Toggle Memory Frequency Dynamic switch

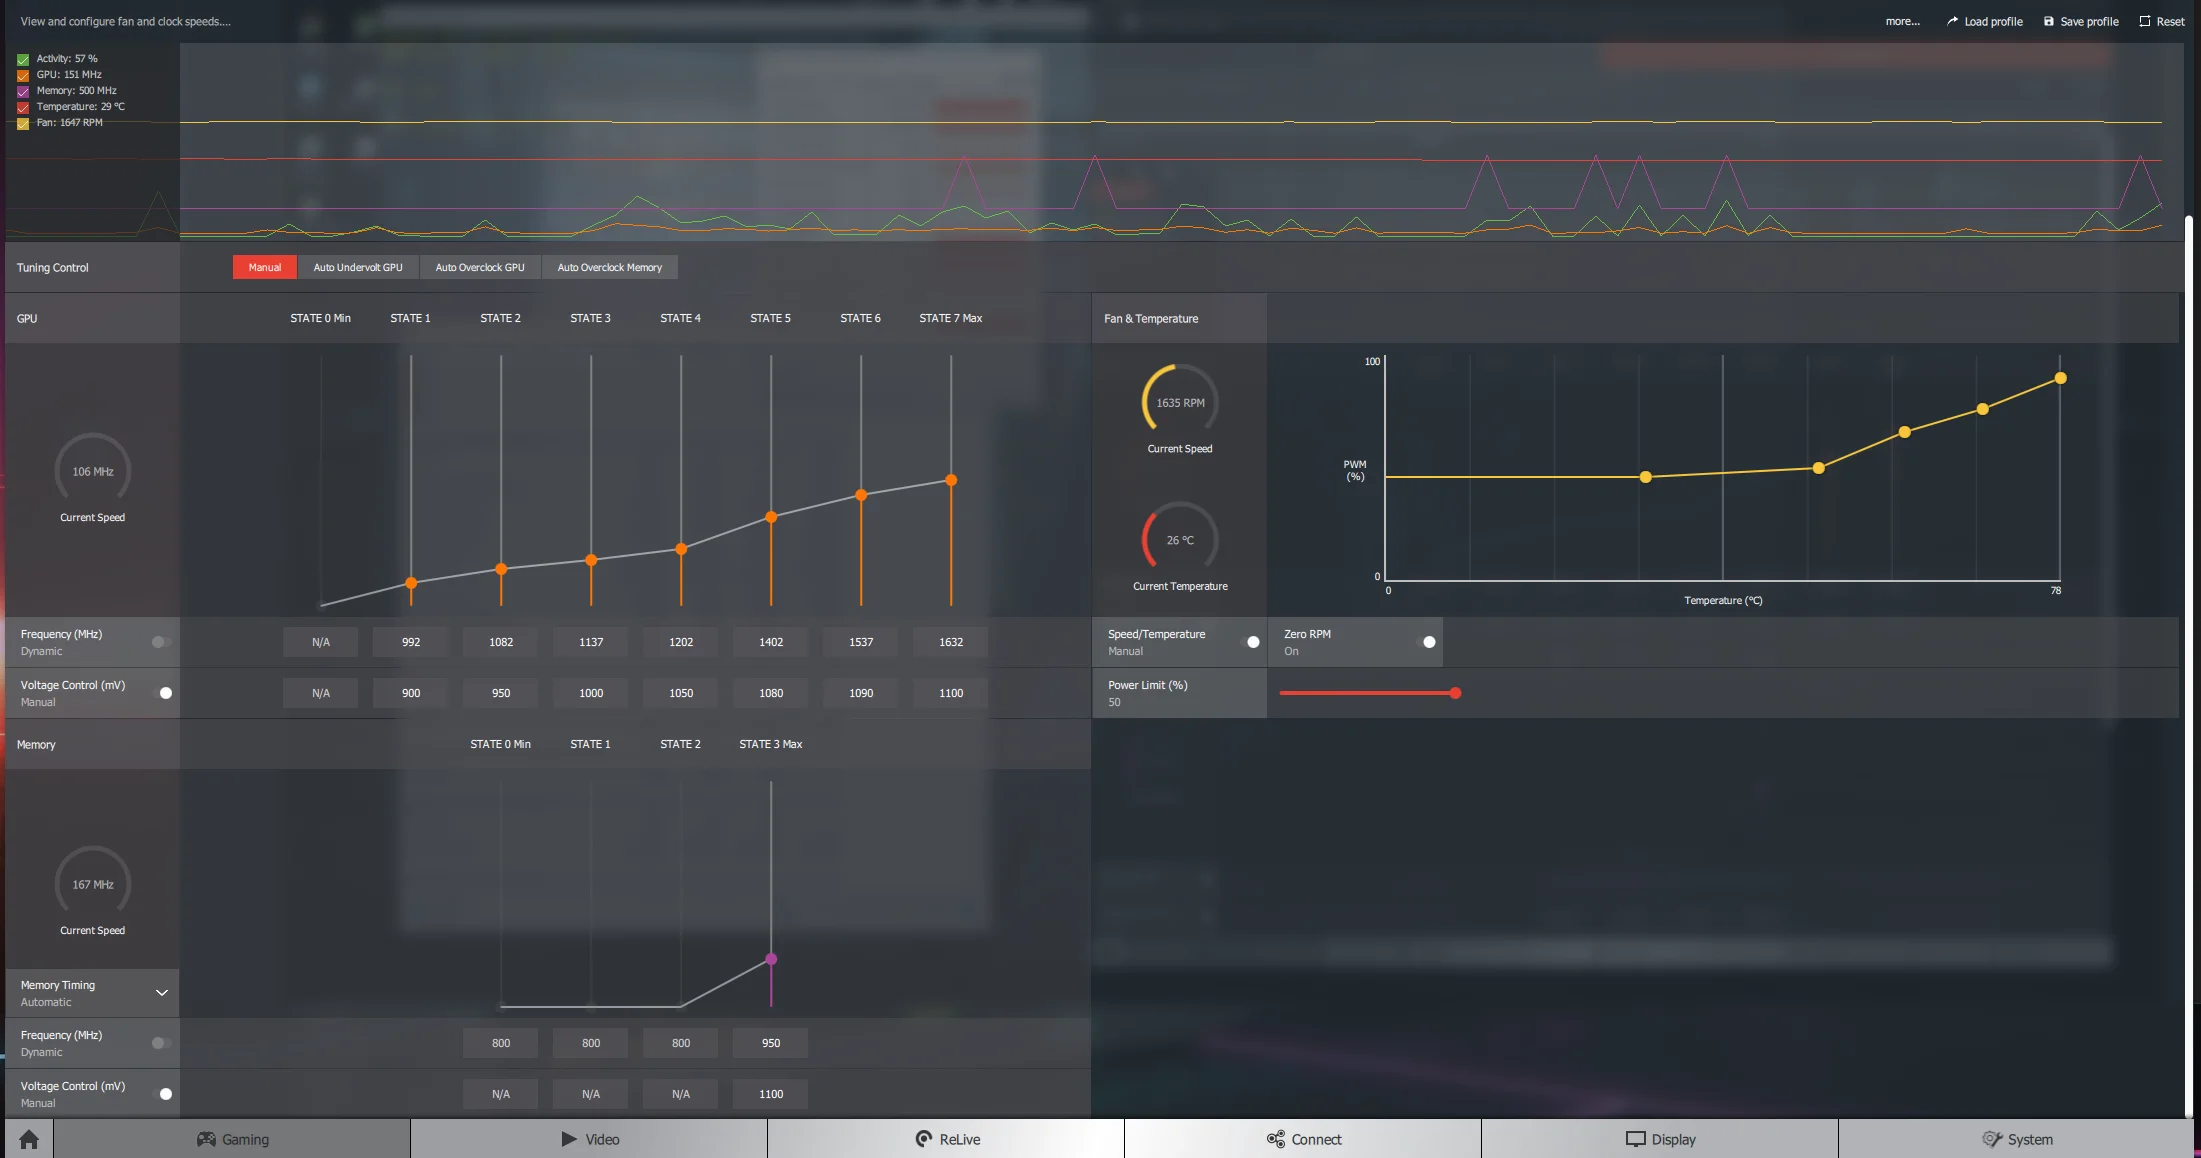pos(161,1043)
